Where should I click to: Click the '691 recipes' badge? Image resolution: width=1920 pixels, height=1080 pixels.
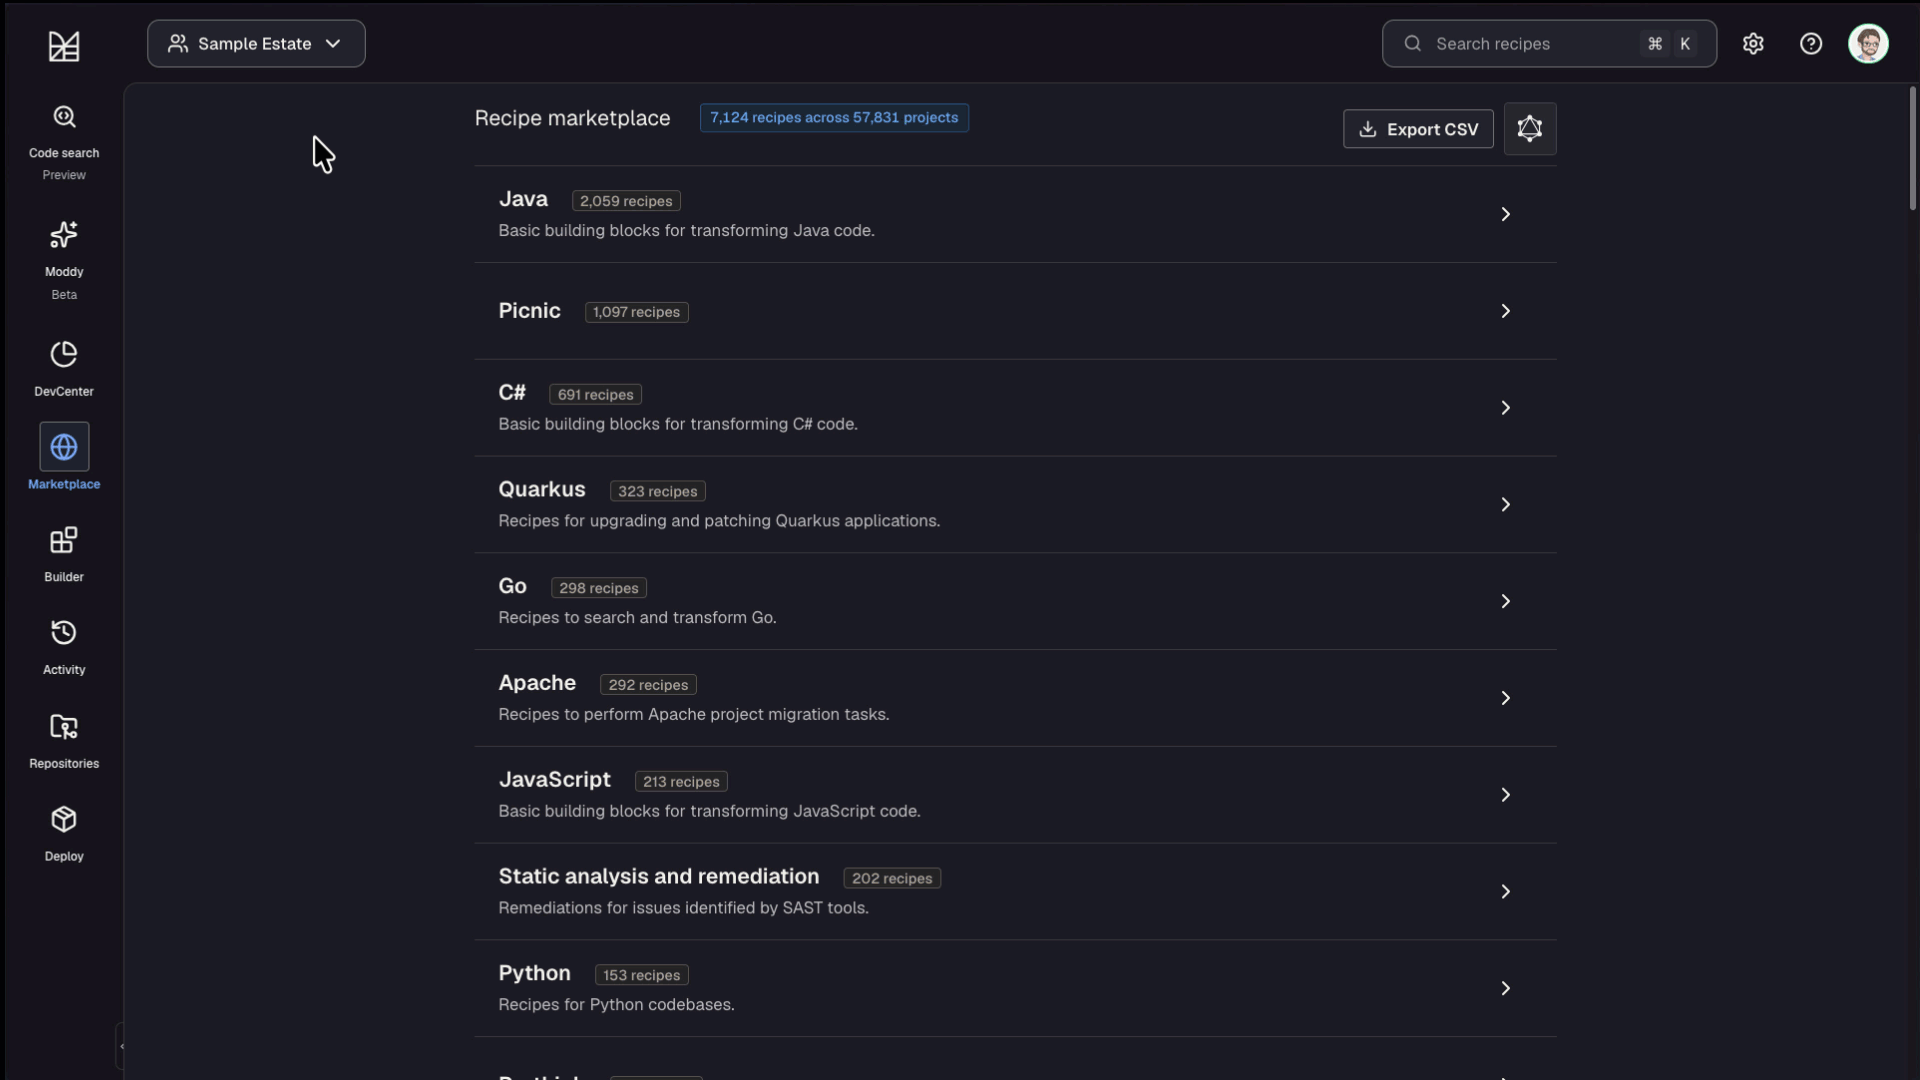(595, 395)
